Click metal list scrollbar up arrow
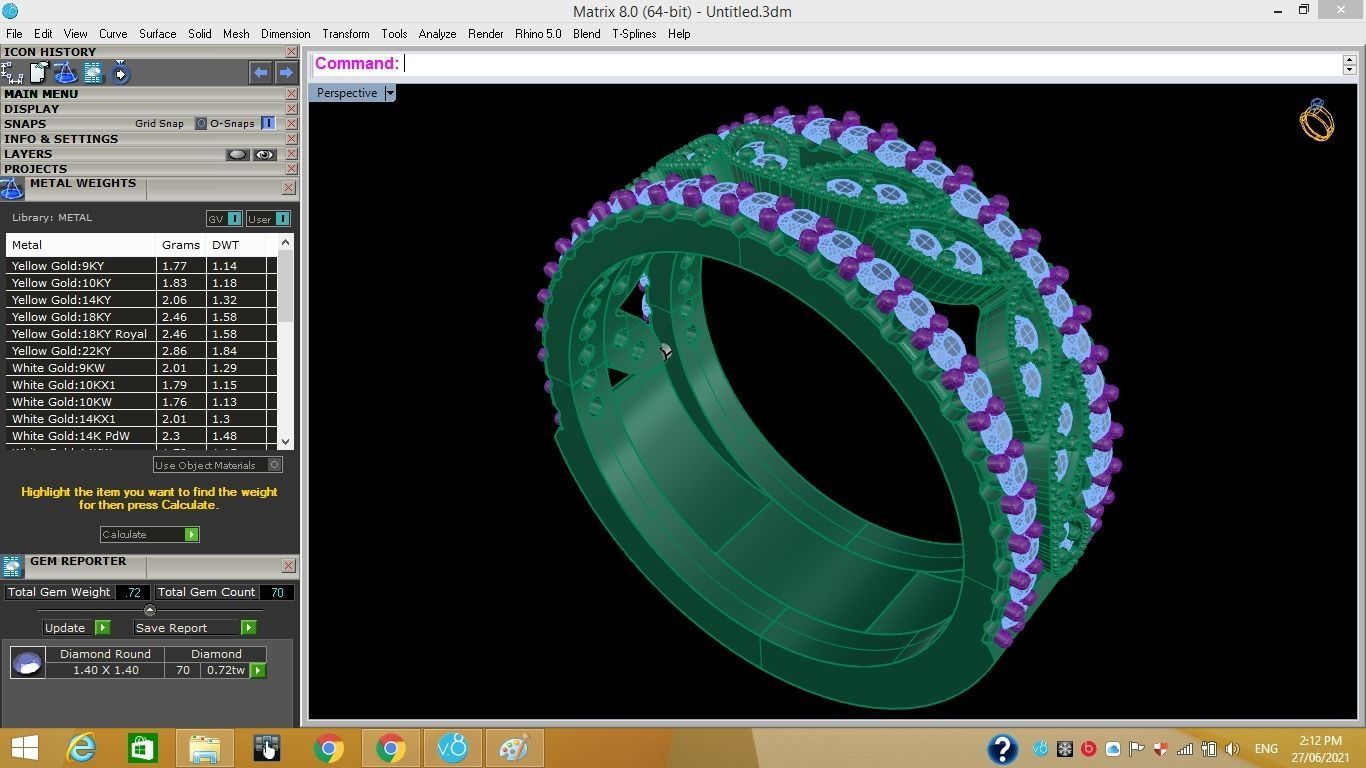Viewport: 1366px width, 768px height. coord(286,242)
